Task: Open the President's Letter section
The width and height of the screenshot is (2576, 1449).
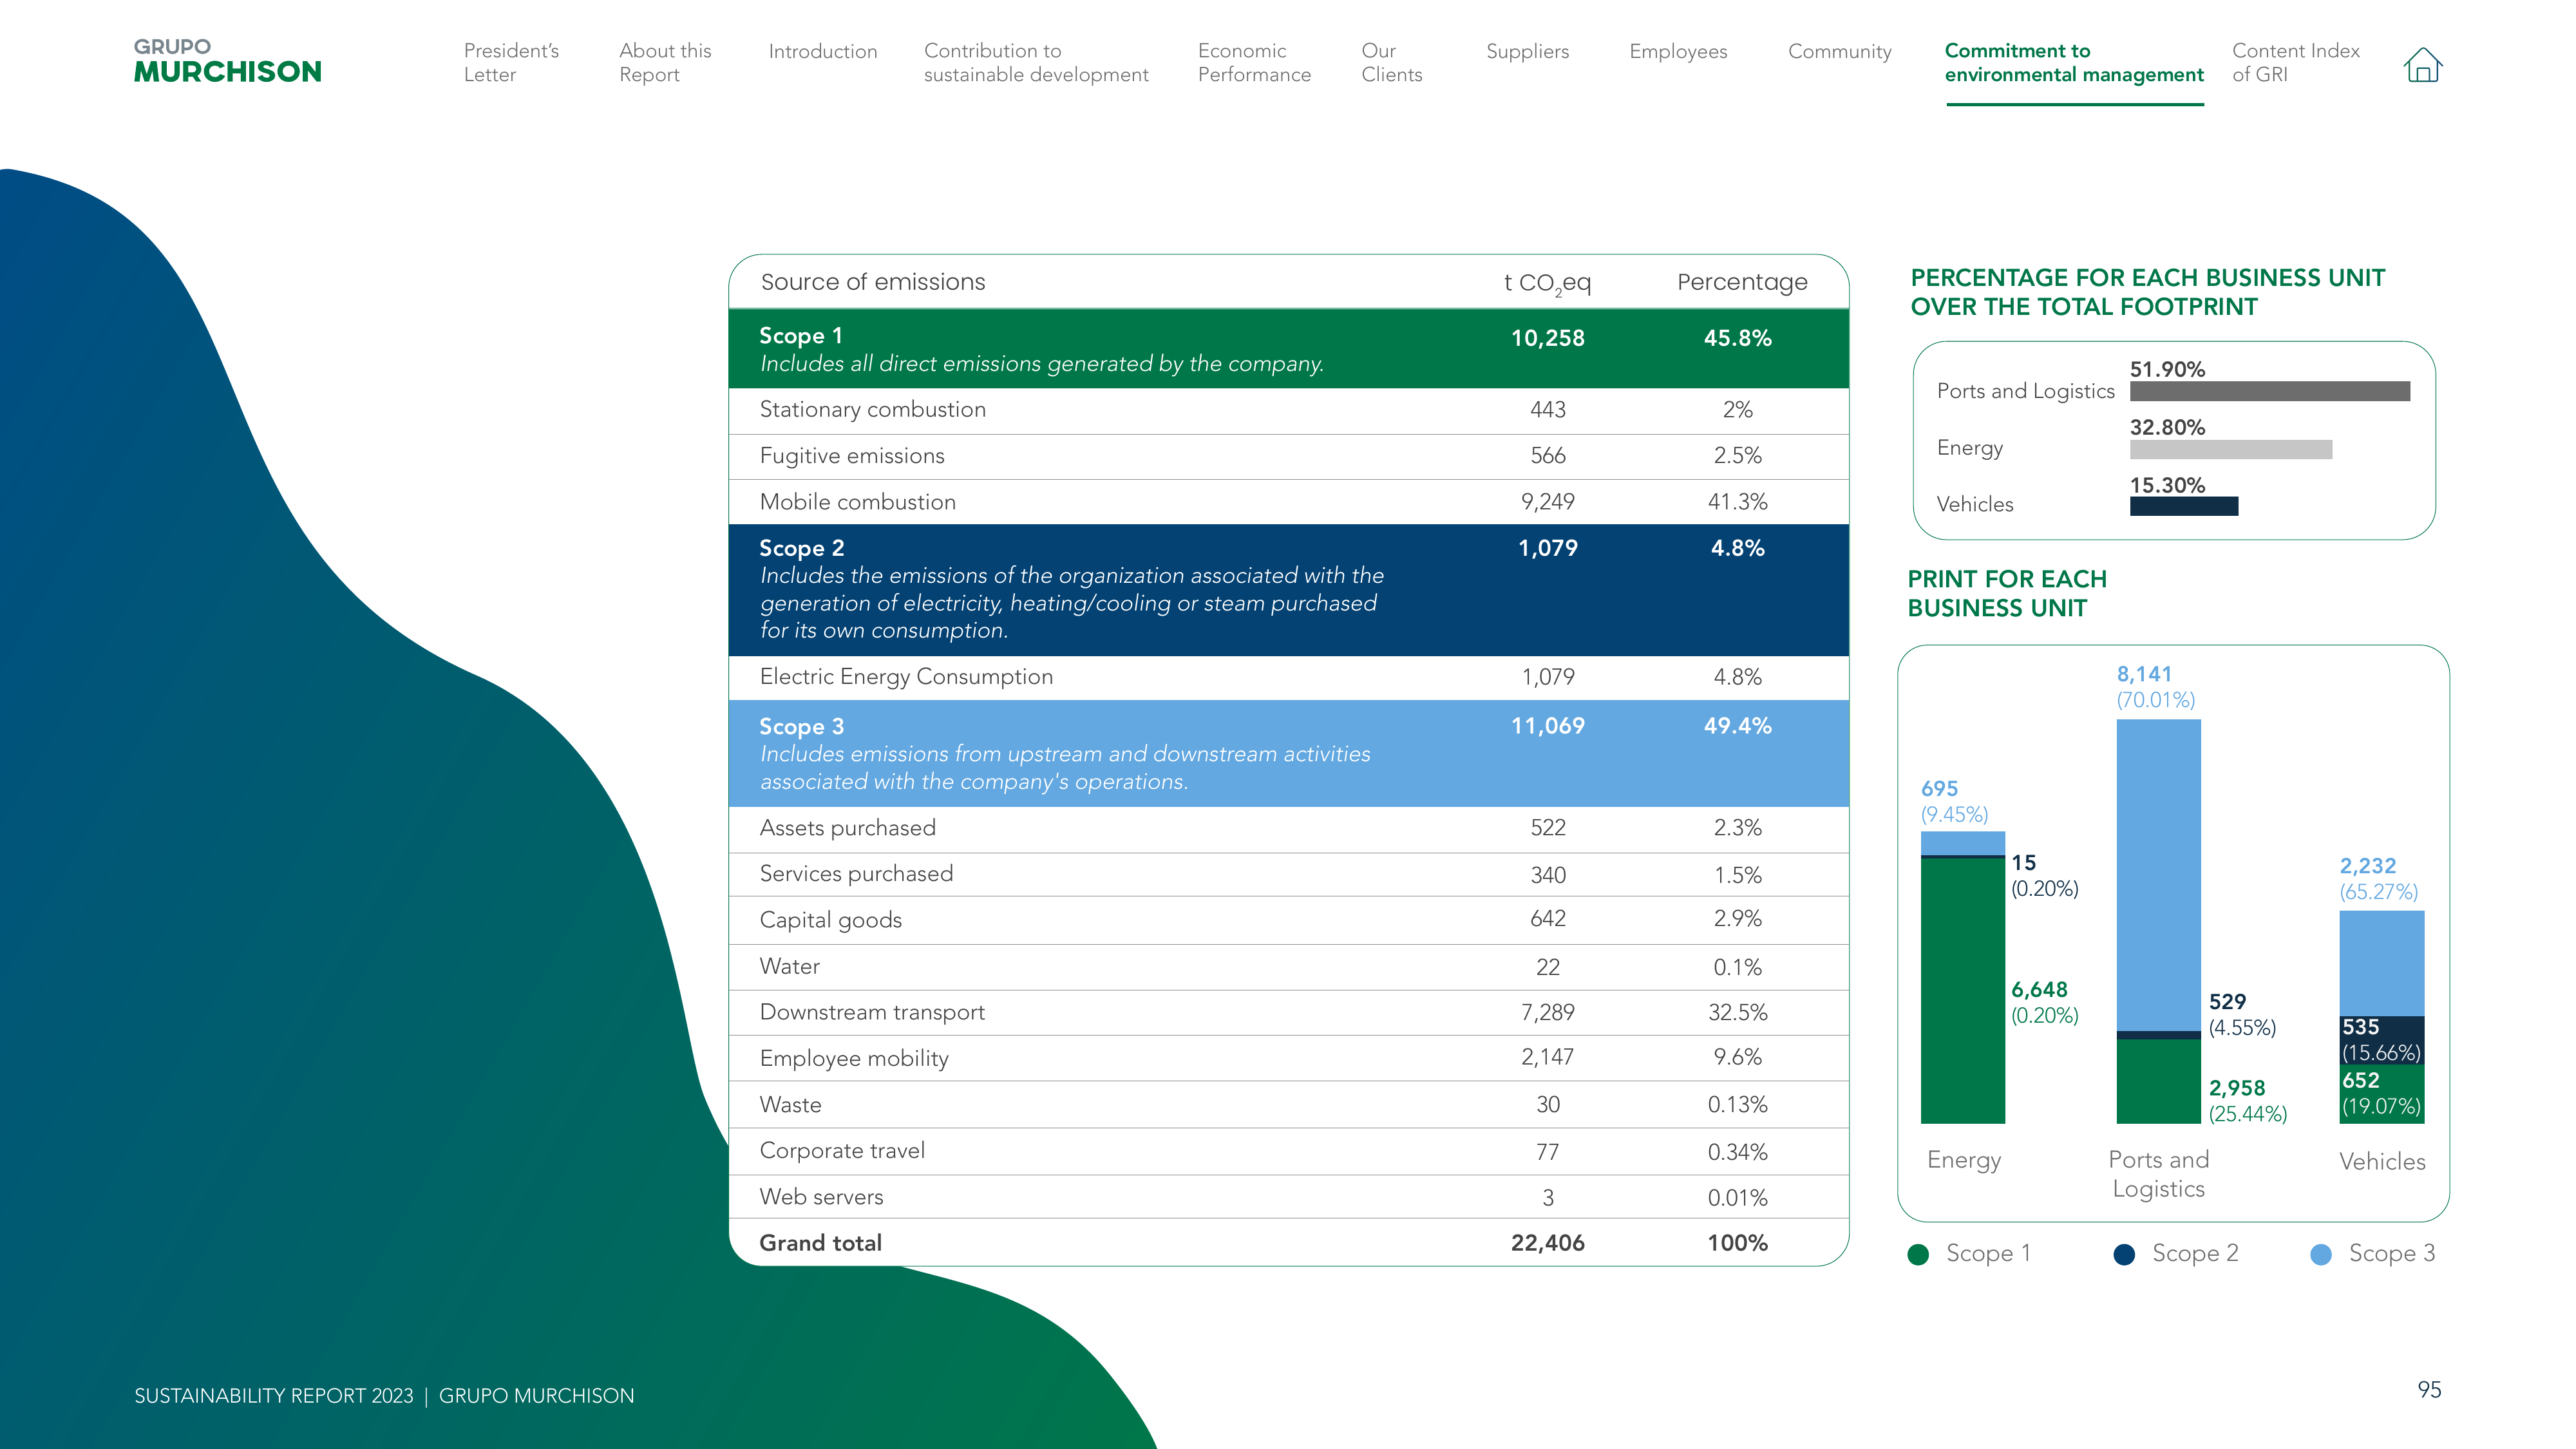Action: [x=511, y=62]
